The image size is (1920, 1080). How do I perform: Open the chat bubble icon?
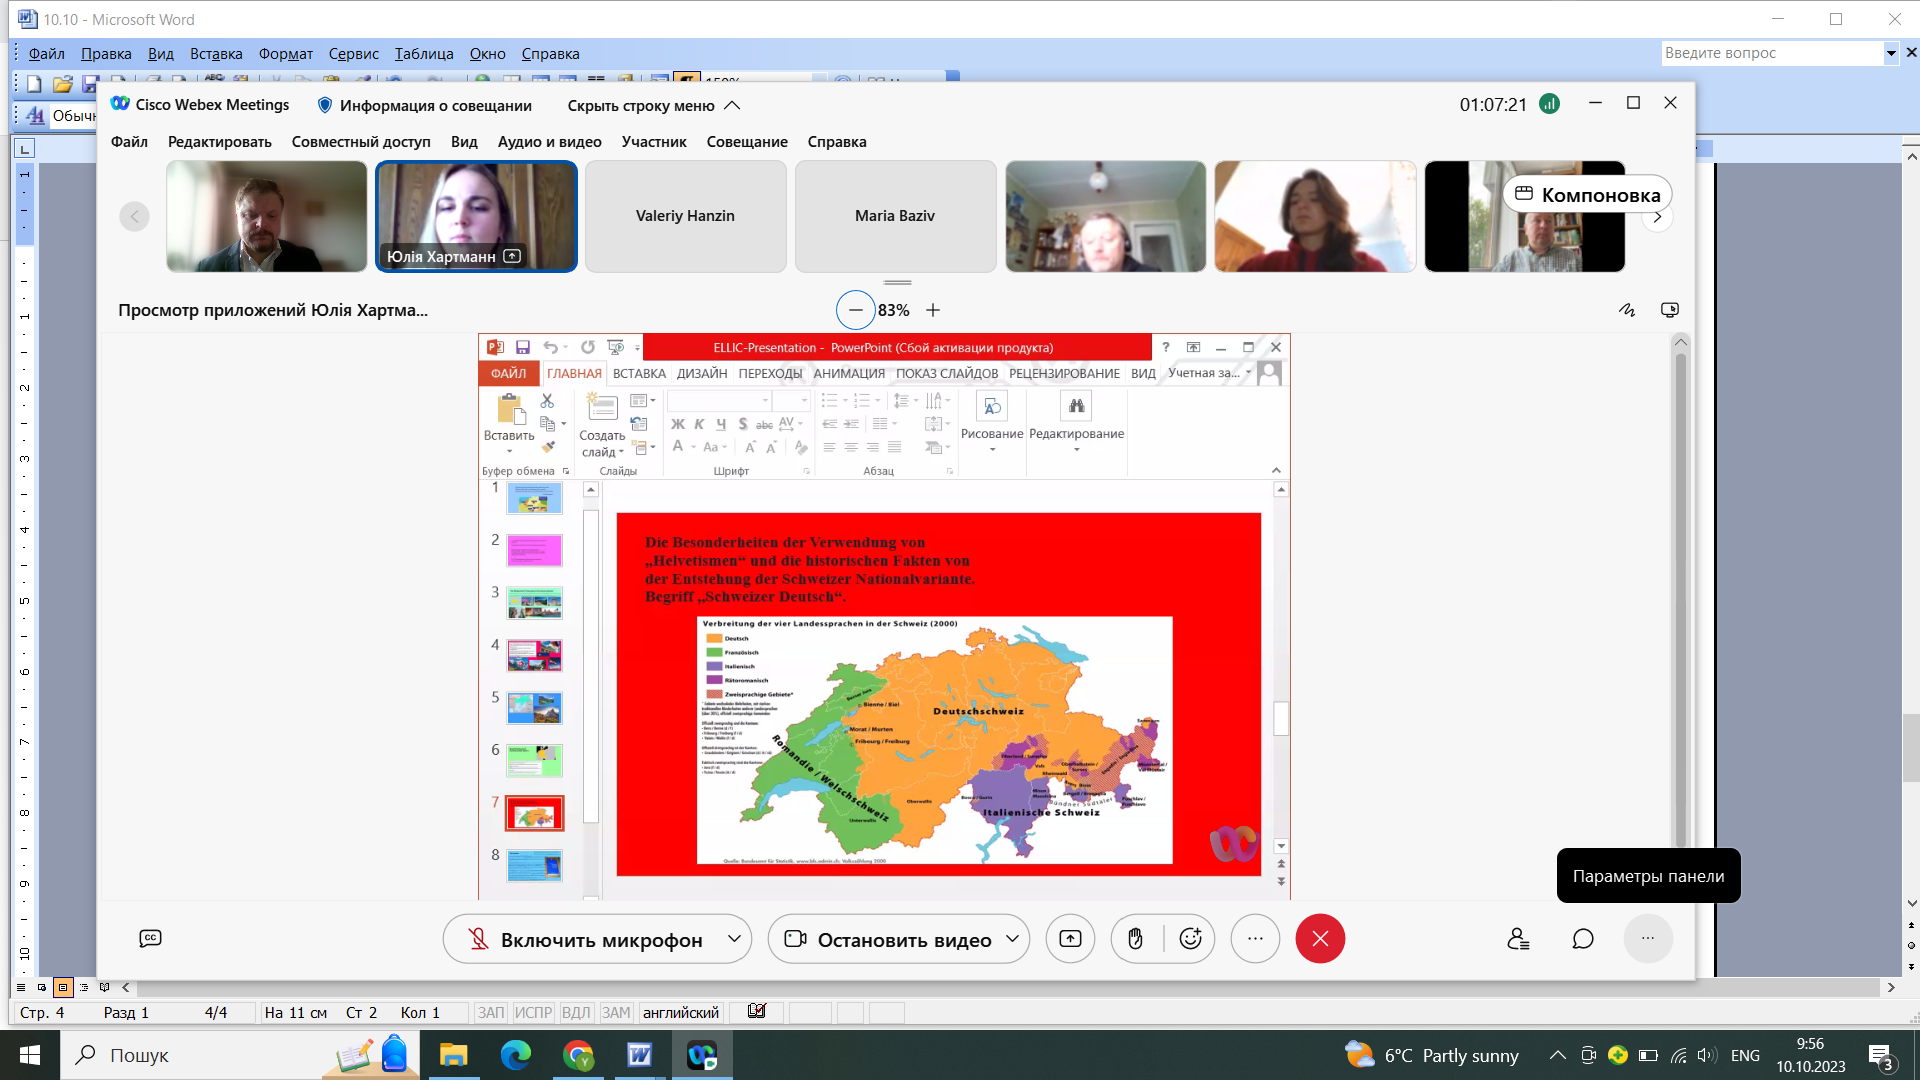coord(1582,939)
